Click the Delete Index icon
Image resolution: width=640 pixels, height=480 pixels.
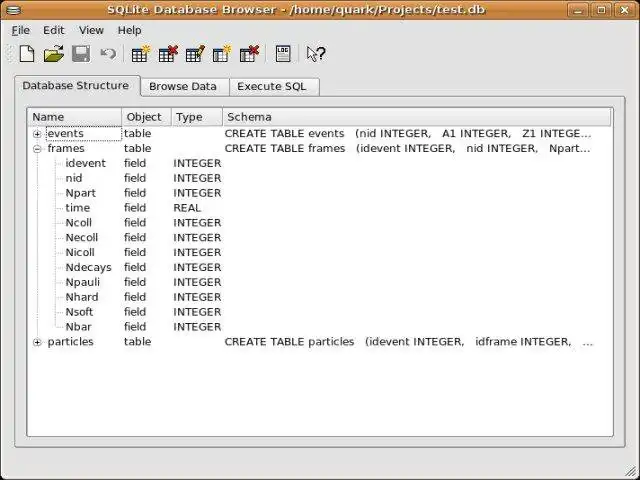[249, 54]
